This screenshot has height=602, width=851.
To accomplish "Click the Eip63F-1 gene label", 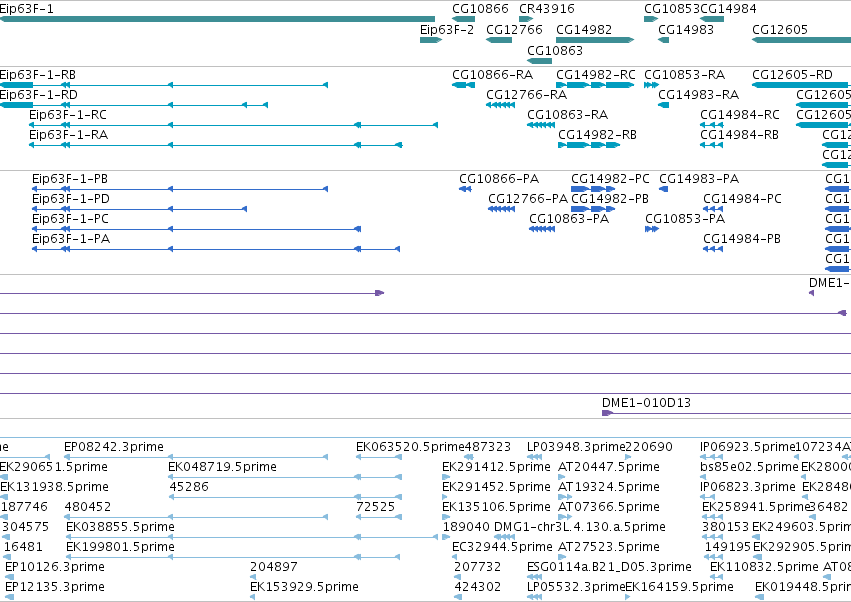I will 27,9.
